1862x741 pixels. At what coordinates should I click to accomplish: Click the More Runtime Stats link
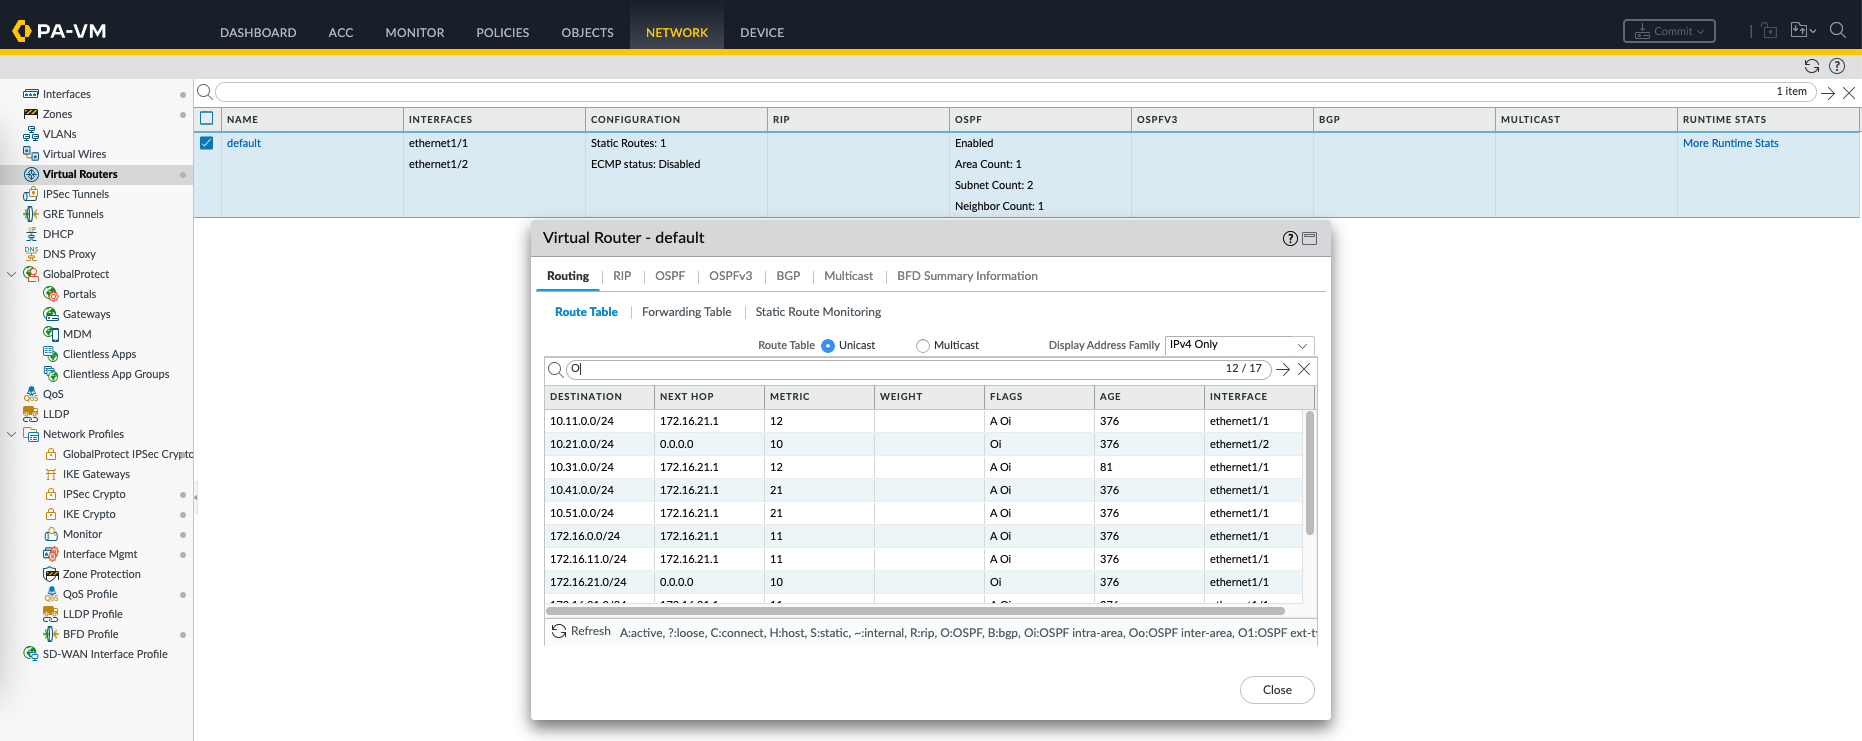(1730, 143)
